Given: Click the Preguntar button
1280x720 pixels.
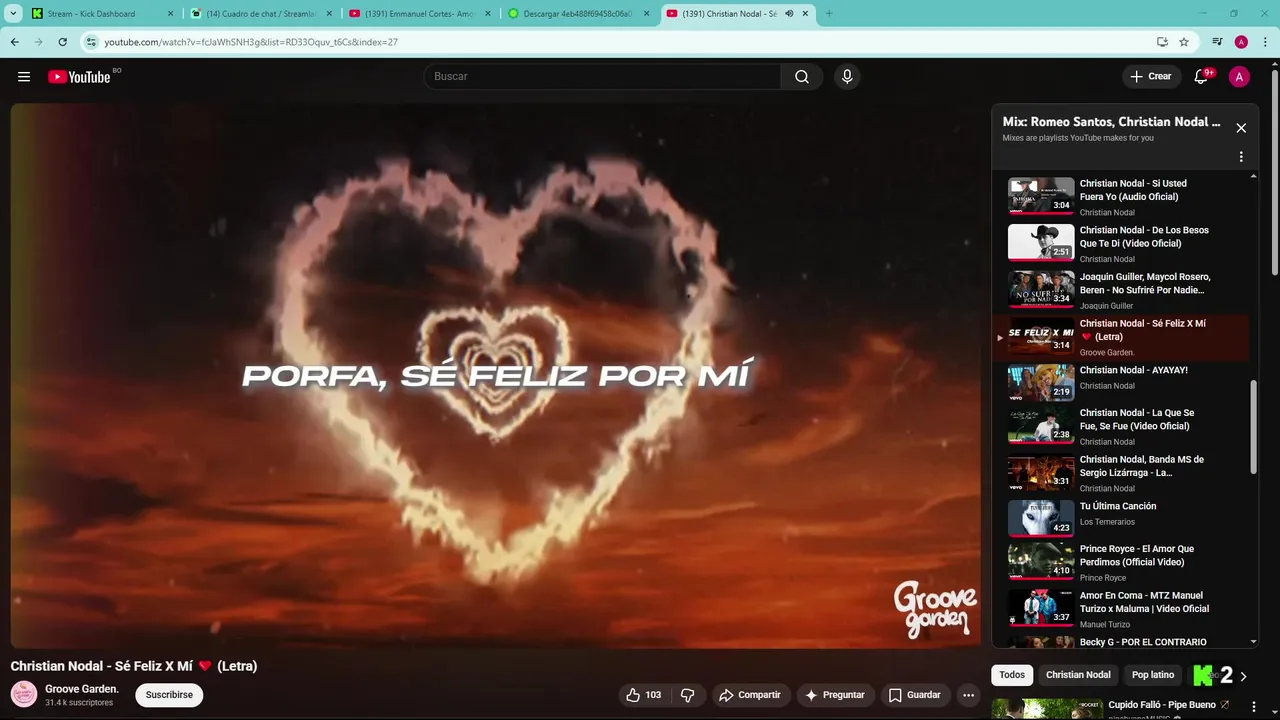Looking at the screenshot, I should point(835,695).
